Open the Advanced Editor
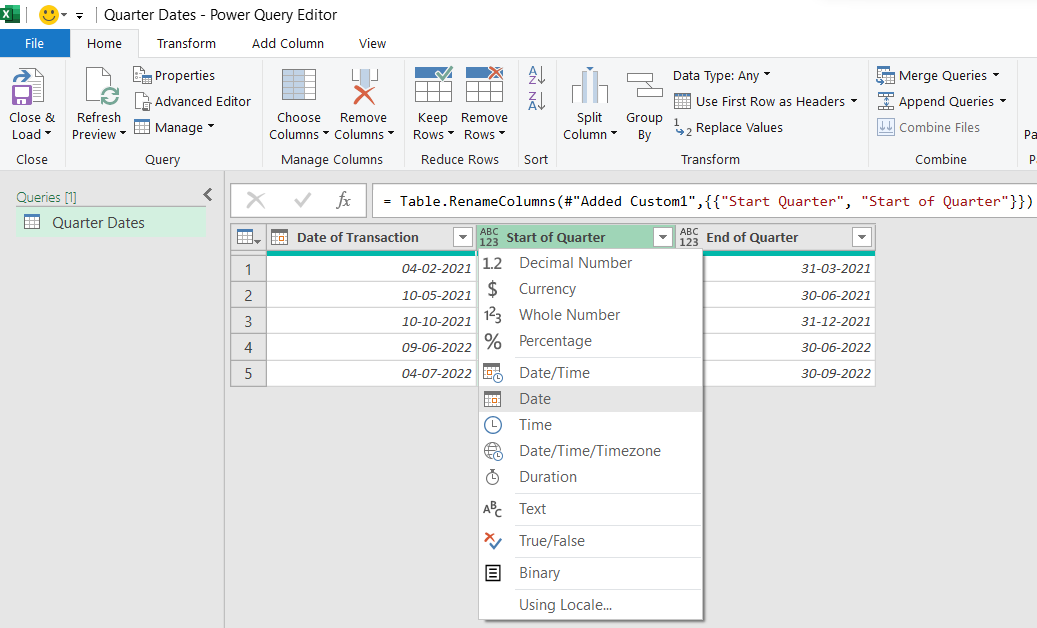The image size is (1037, 628). 192,101
